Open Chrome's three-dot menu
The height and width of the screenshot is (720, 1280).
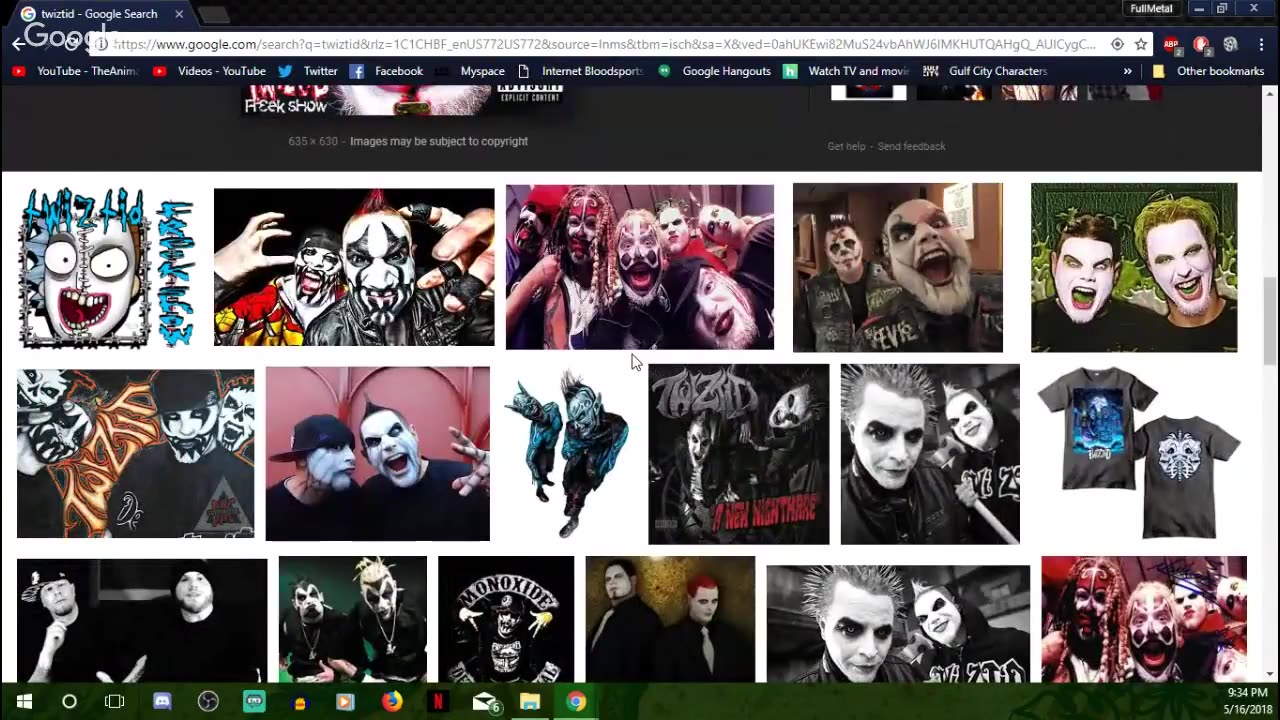1261,44
